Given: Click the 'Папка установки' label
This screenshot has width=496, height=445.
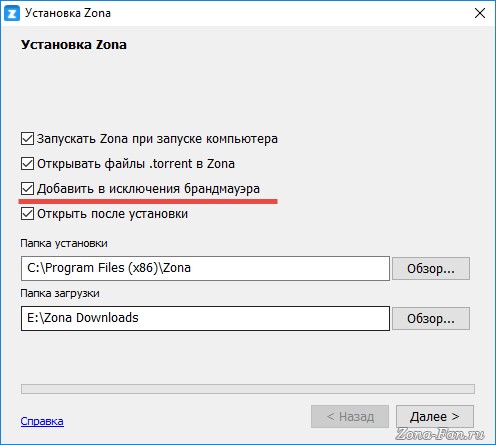Looking at the screenshot, I should [x=64, y=243].
